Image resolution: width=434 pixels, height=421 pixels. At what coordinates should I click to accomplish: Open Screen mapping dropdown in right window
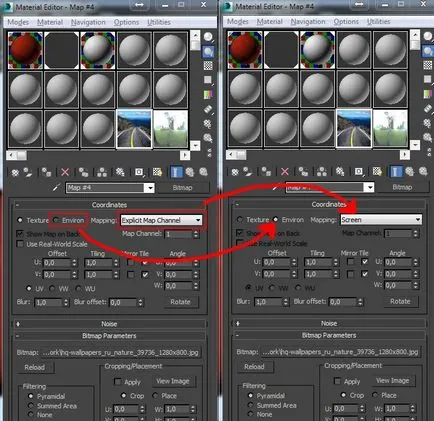tap(381, 220)
